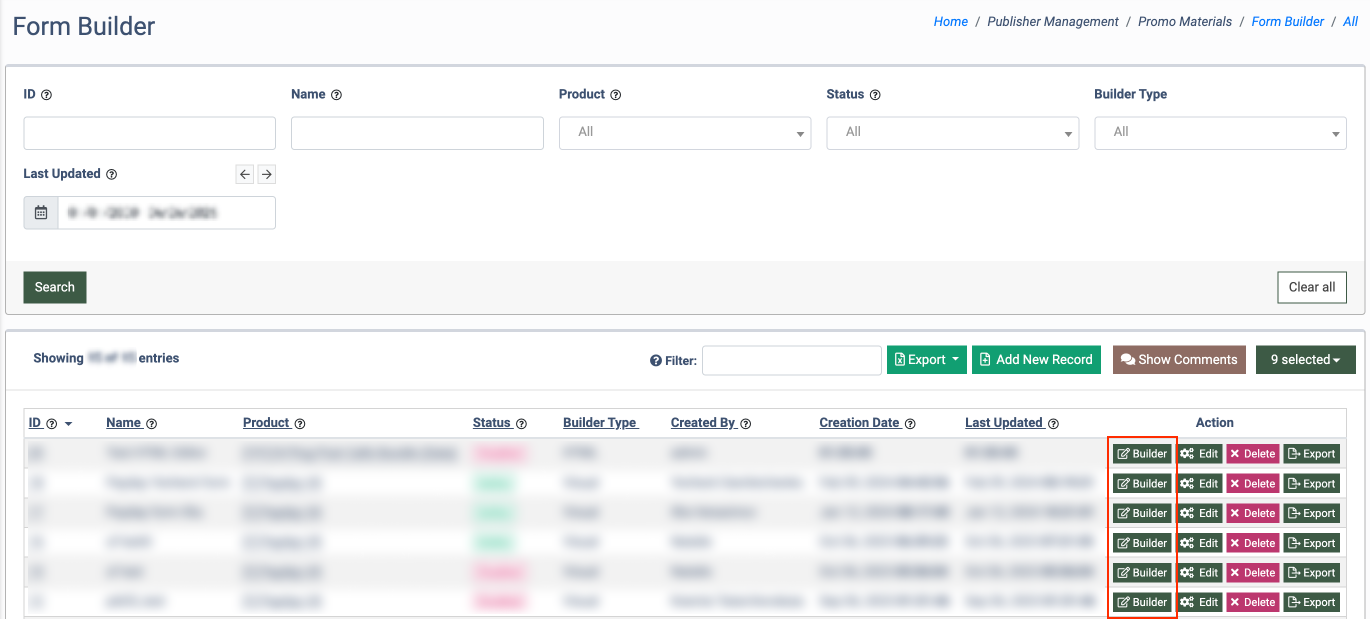This screenshot has width=1370, height=619.
Task: Click the Form Builder breadcrumb link
Action: tap(1288, 22)
